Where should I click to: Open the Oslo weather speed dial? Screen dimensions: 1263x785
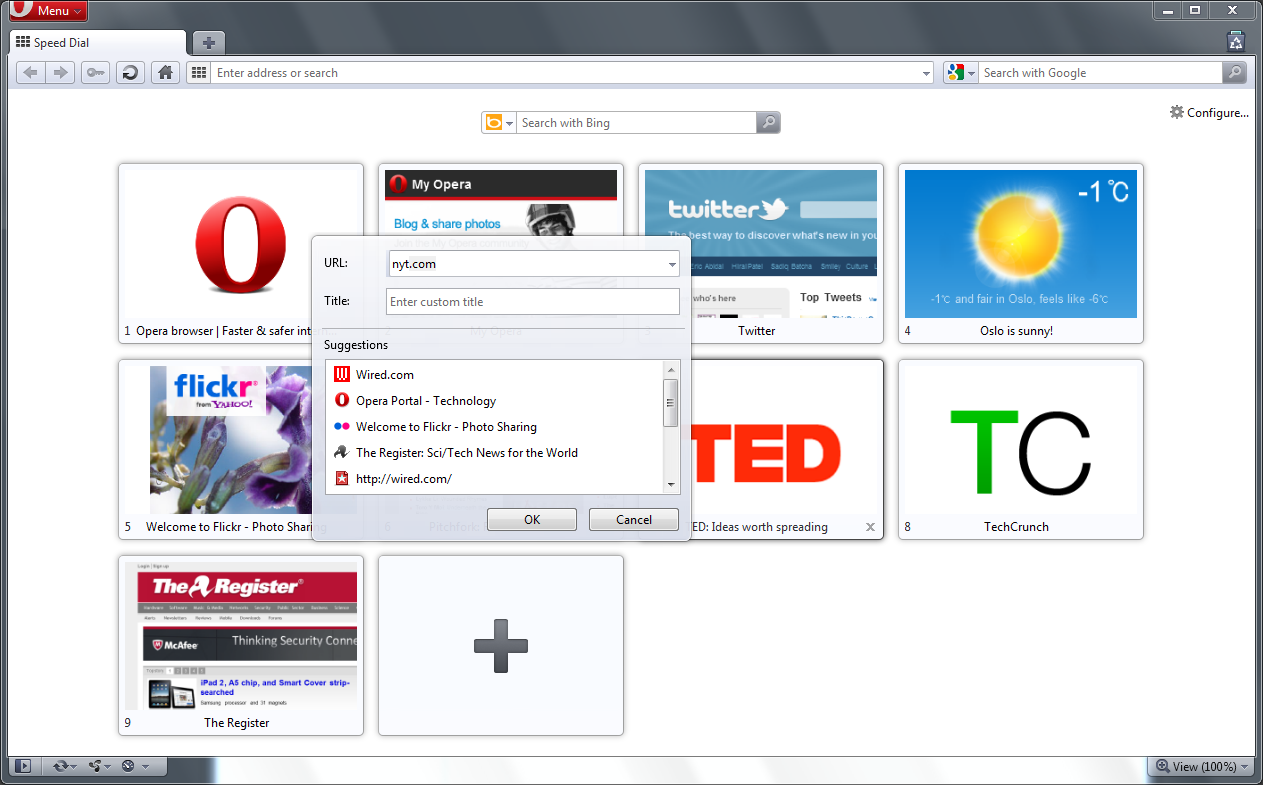tap(1020, 253)
